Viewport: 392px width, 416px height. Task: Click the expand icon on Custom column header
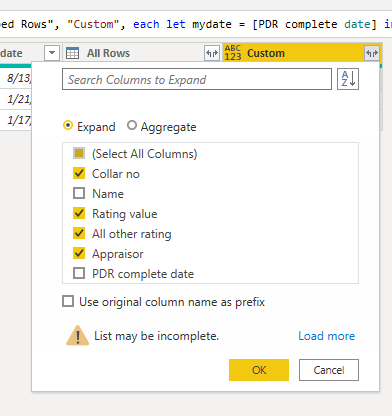[x=372, y=53]
